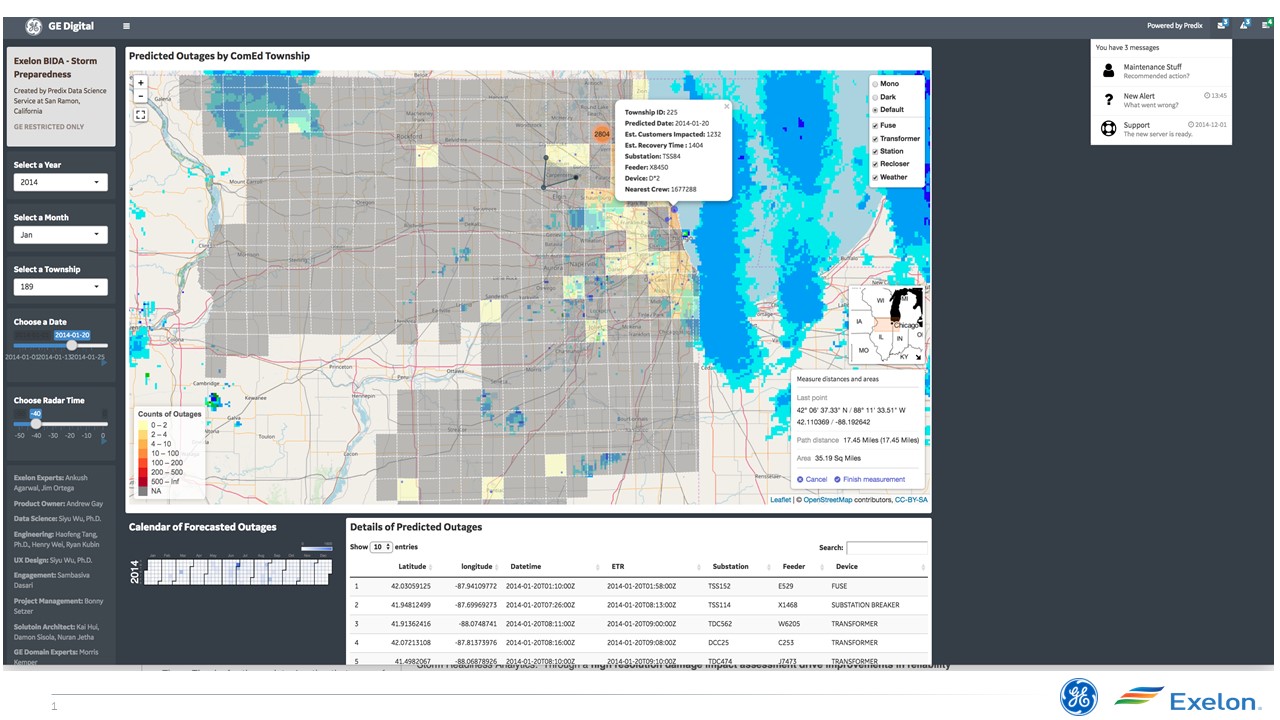Click the 2804 outage marker on map
The height and width of the screenshot is (720, 1280).
pos(601,133)
